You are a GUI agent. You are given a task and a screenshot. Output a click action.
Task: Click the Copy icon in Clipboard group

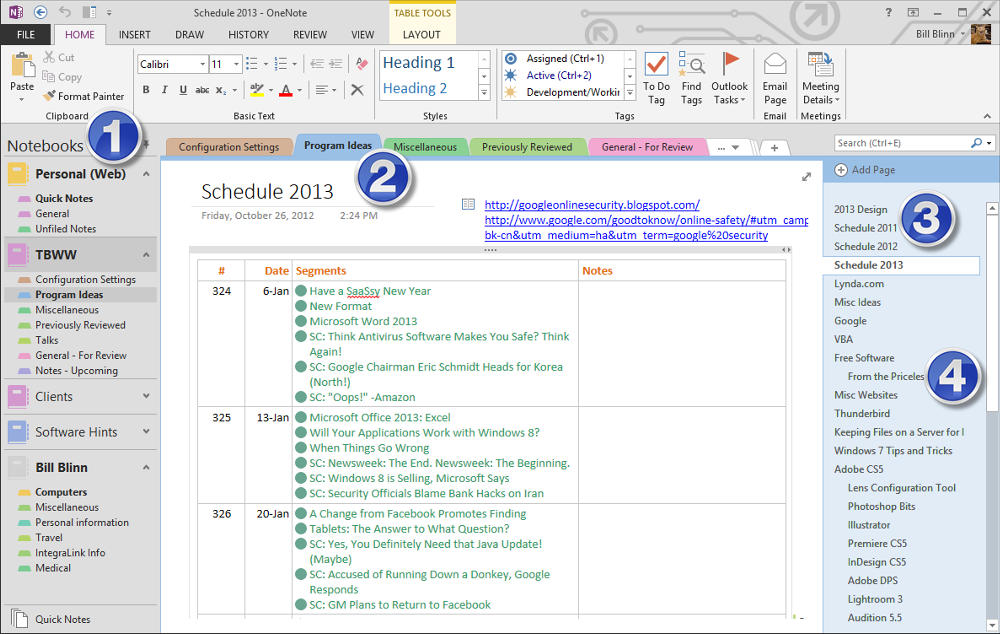click(x=48, y=77)
